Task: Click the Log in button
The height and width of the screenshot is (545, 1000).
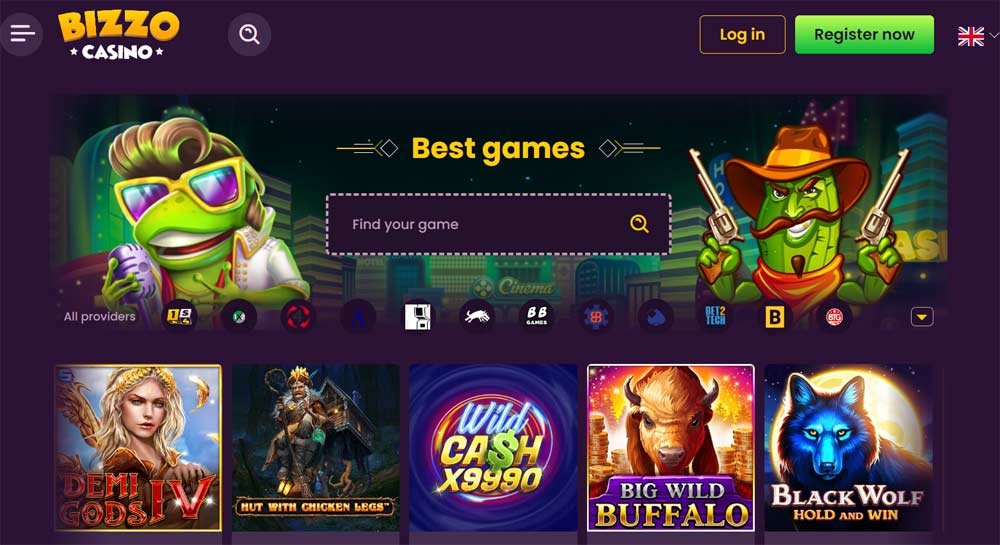Action: click(742, 34)
